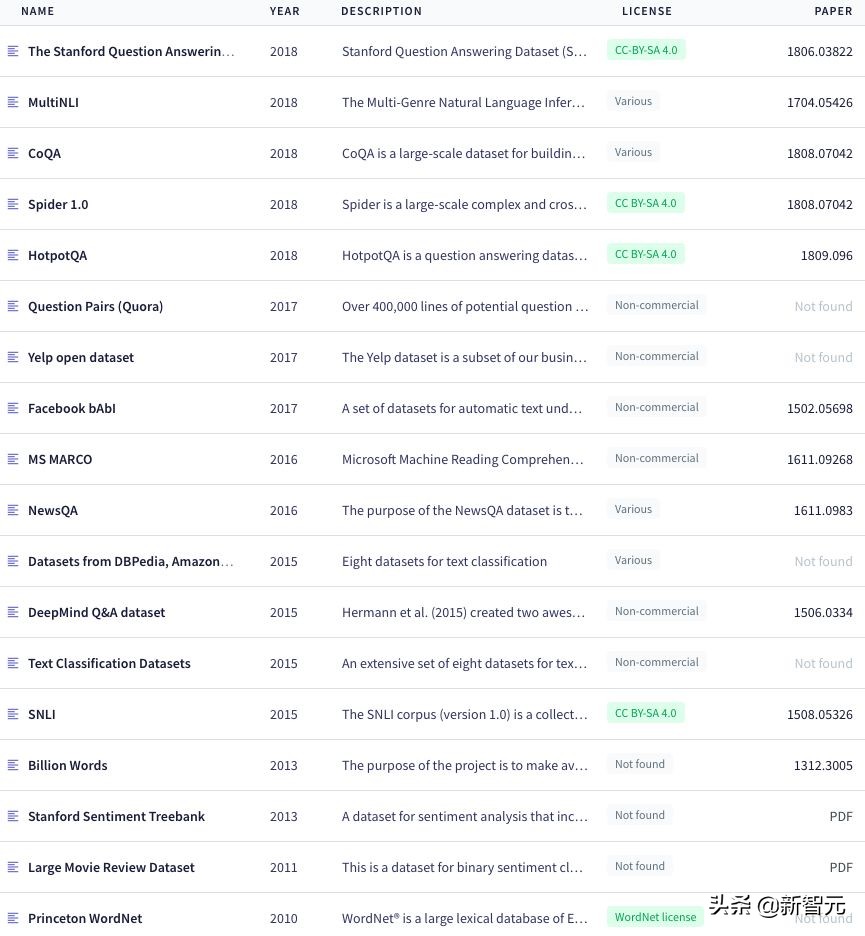Click the icon beside Facebook bAbI
The width and height of the screenshot is (865, 936).
click(13, 408)
